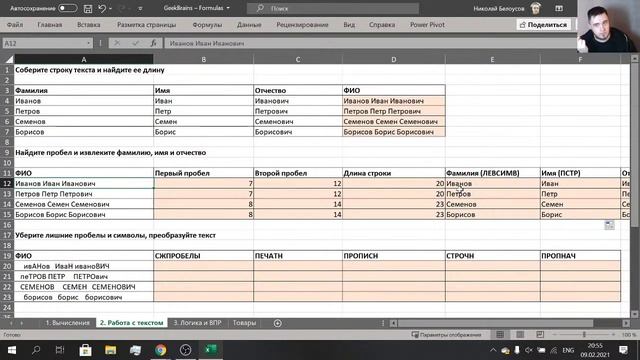Open Windows taskbar search
Image resolution: width=640 pixels, height=360 pixels.
point(36,350)
